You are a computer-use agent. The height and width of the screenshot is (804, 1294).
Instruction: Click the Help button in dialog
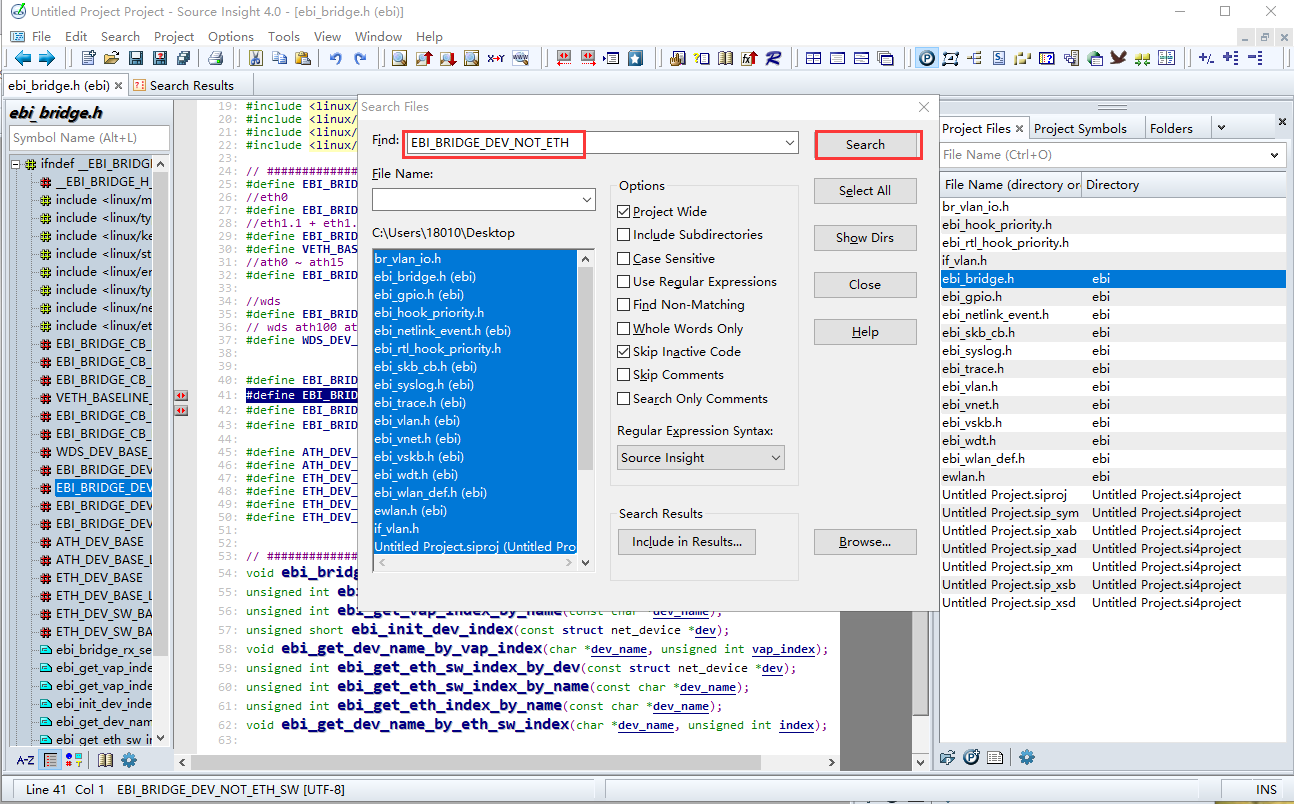coord(865,332)
